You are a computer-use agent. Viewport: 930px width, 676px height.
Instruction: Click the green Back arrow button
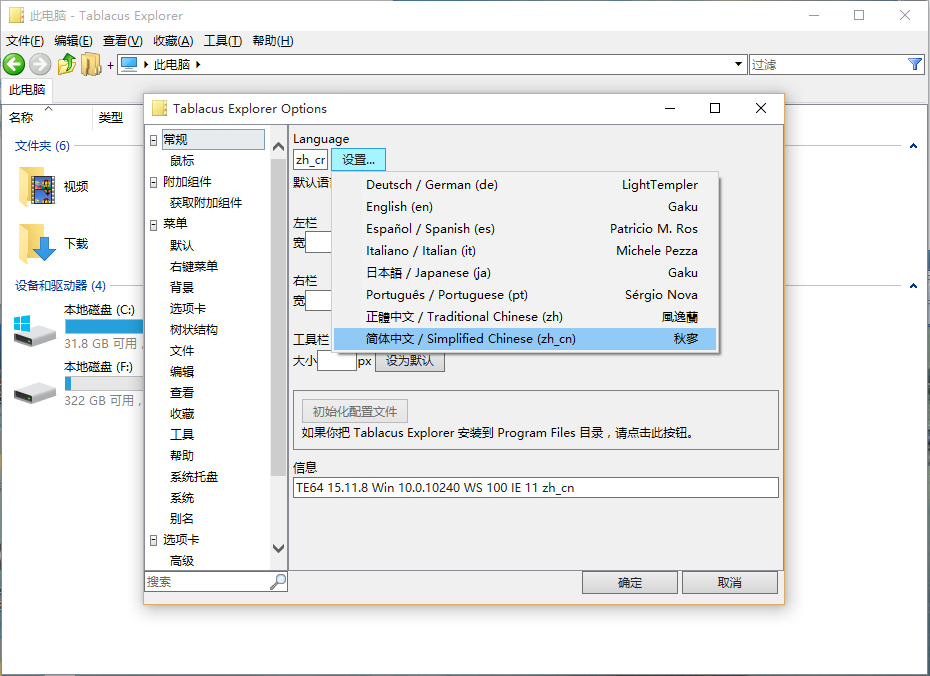click(x=13, y=65)
